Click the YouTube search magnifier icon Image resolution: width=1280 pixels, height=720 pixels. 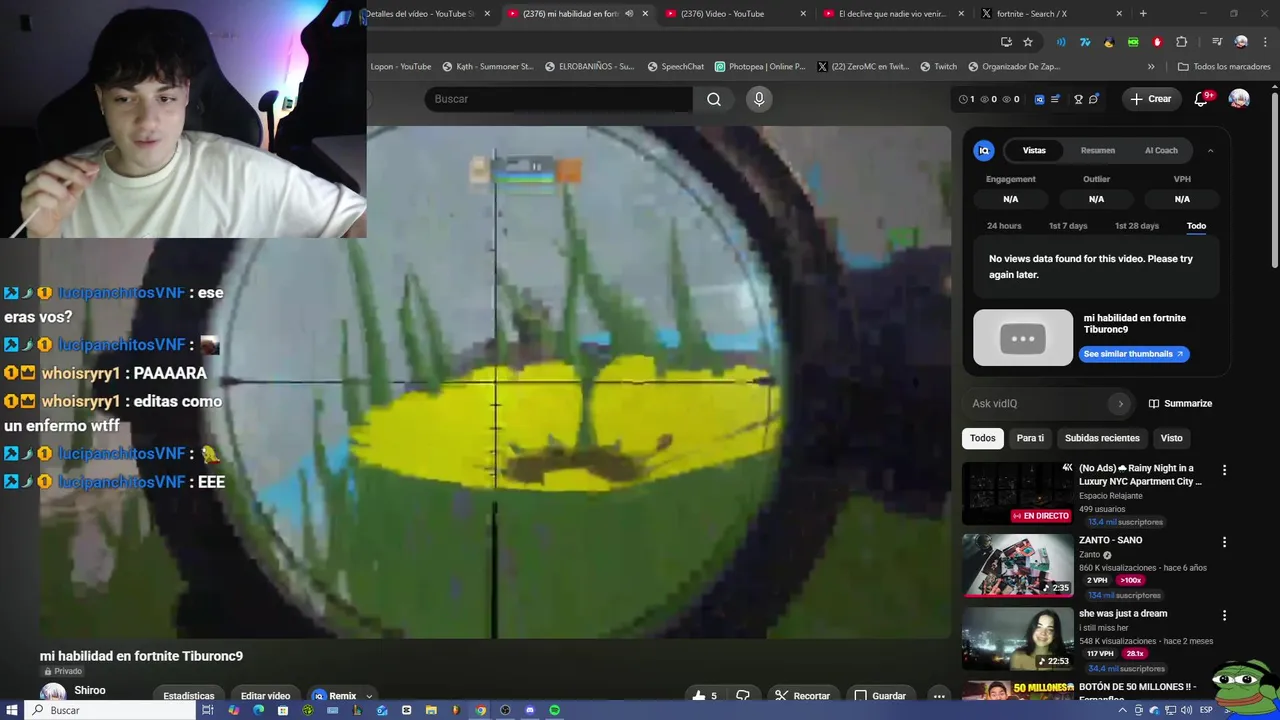coord(714,99)
